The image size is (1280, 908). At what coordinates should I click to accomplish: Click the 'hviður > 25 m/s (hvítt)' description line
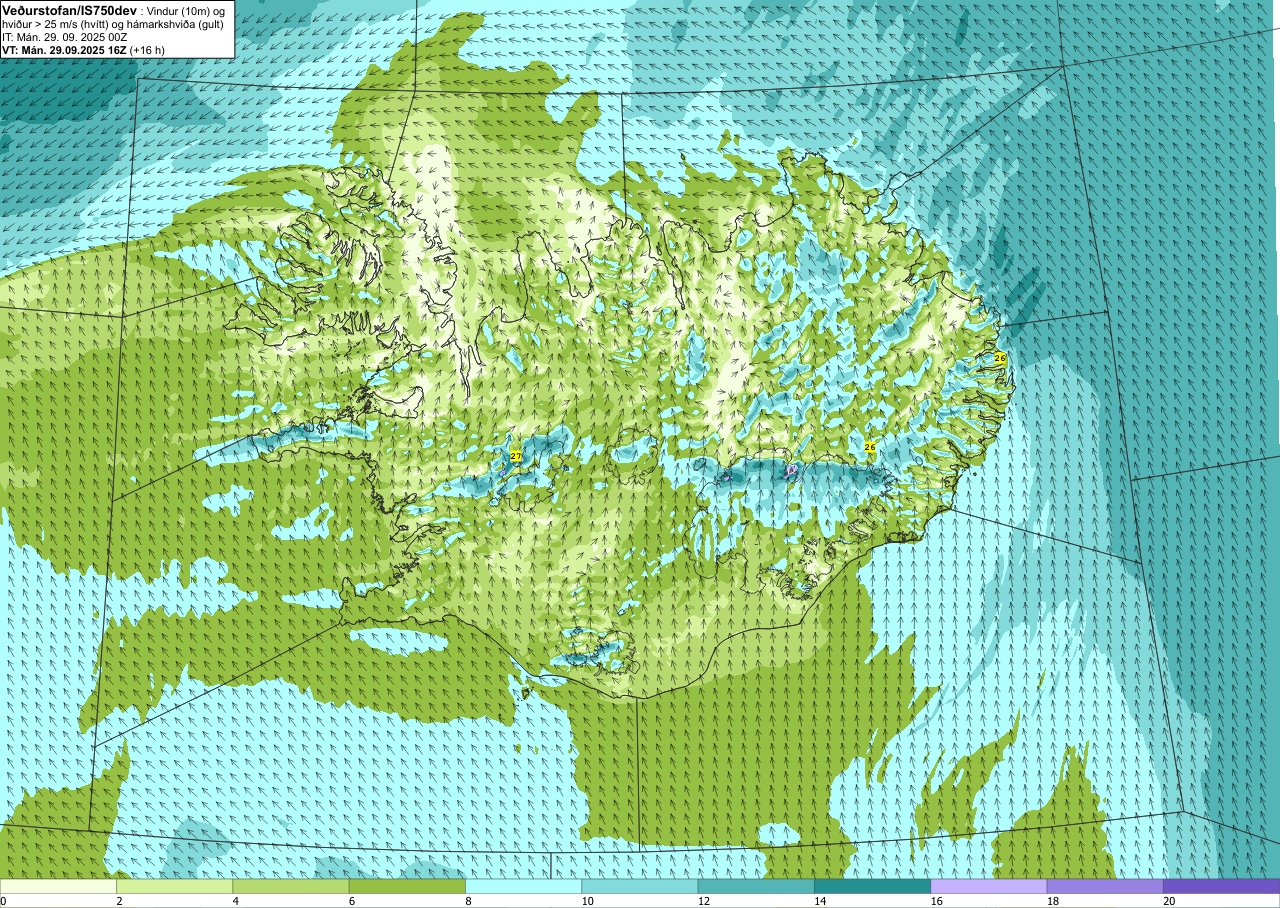(55, 24)
